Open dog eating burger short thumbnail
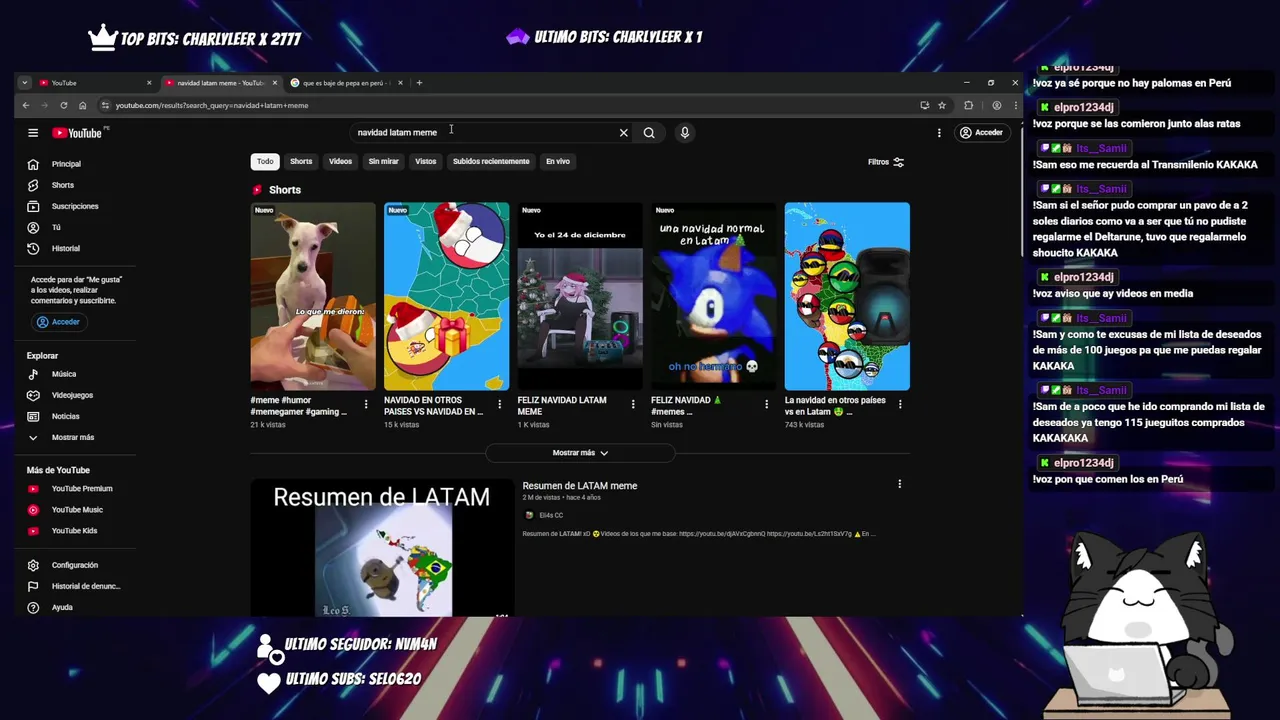The width and height of the screenshot is (1280, 720). pos(313,296)
